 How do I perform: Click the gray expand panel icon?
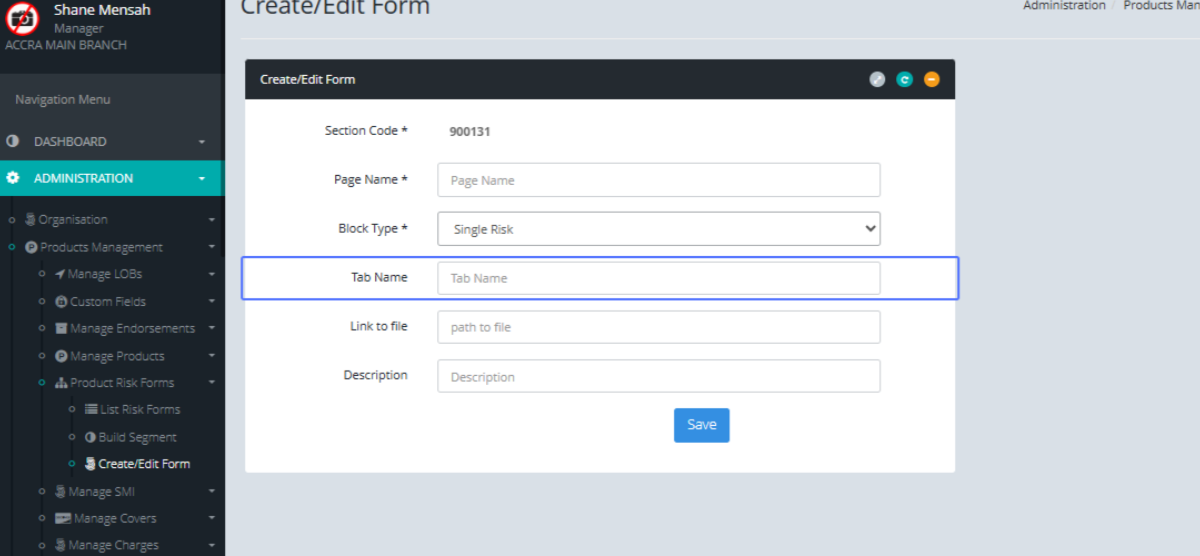877,80
